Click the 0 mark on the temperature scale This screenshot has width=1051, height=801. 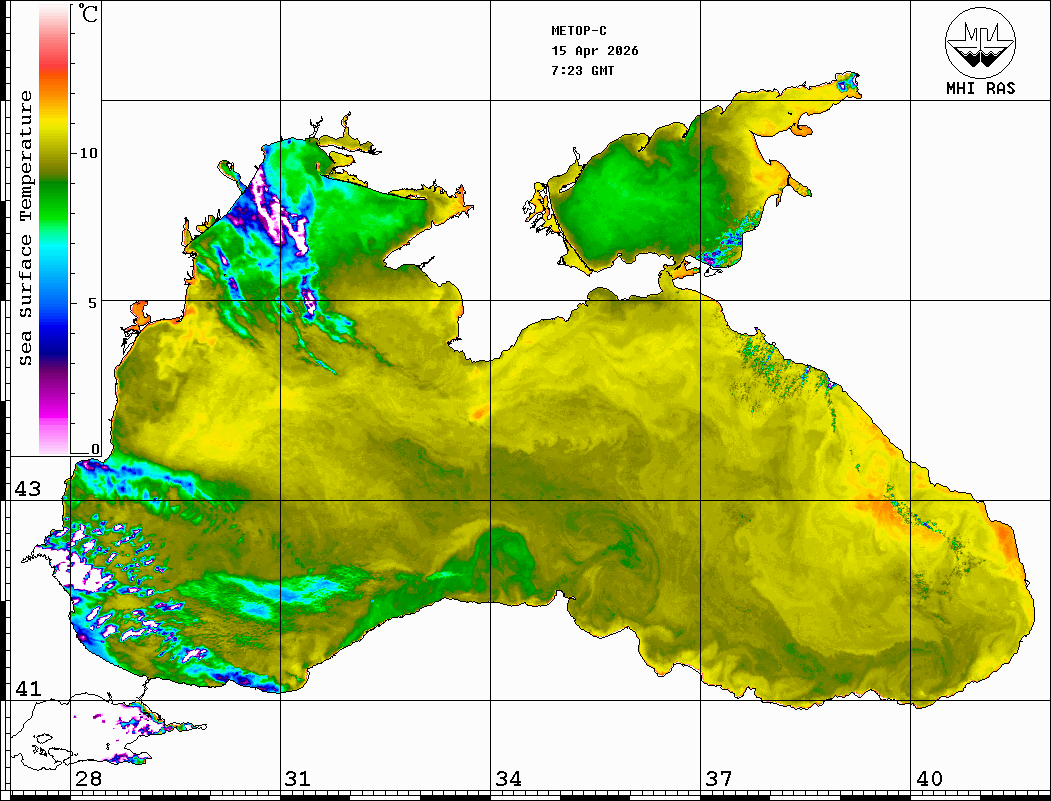click(95, 449)
